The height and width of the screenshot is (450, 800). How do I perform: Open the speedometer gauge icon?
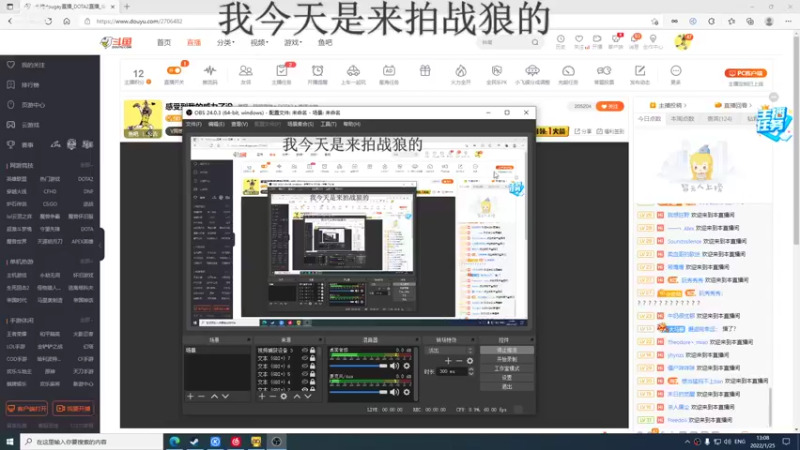coord(568,71)
